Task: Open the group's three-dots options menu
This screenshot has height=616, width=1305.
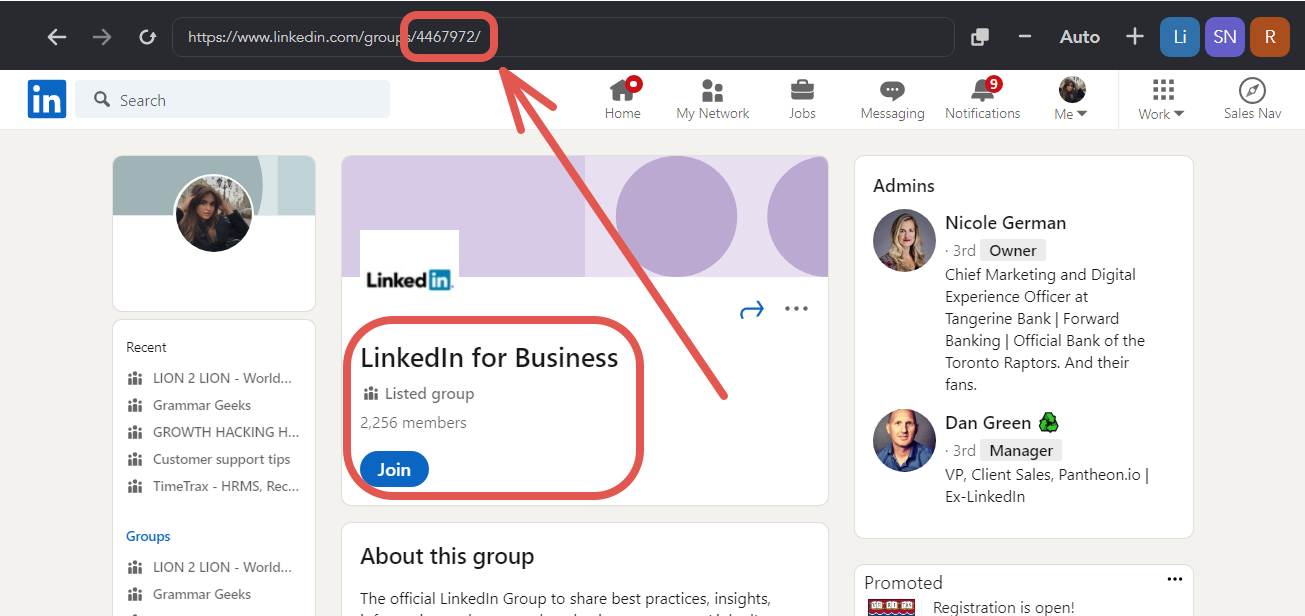Action: (796, 309)
